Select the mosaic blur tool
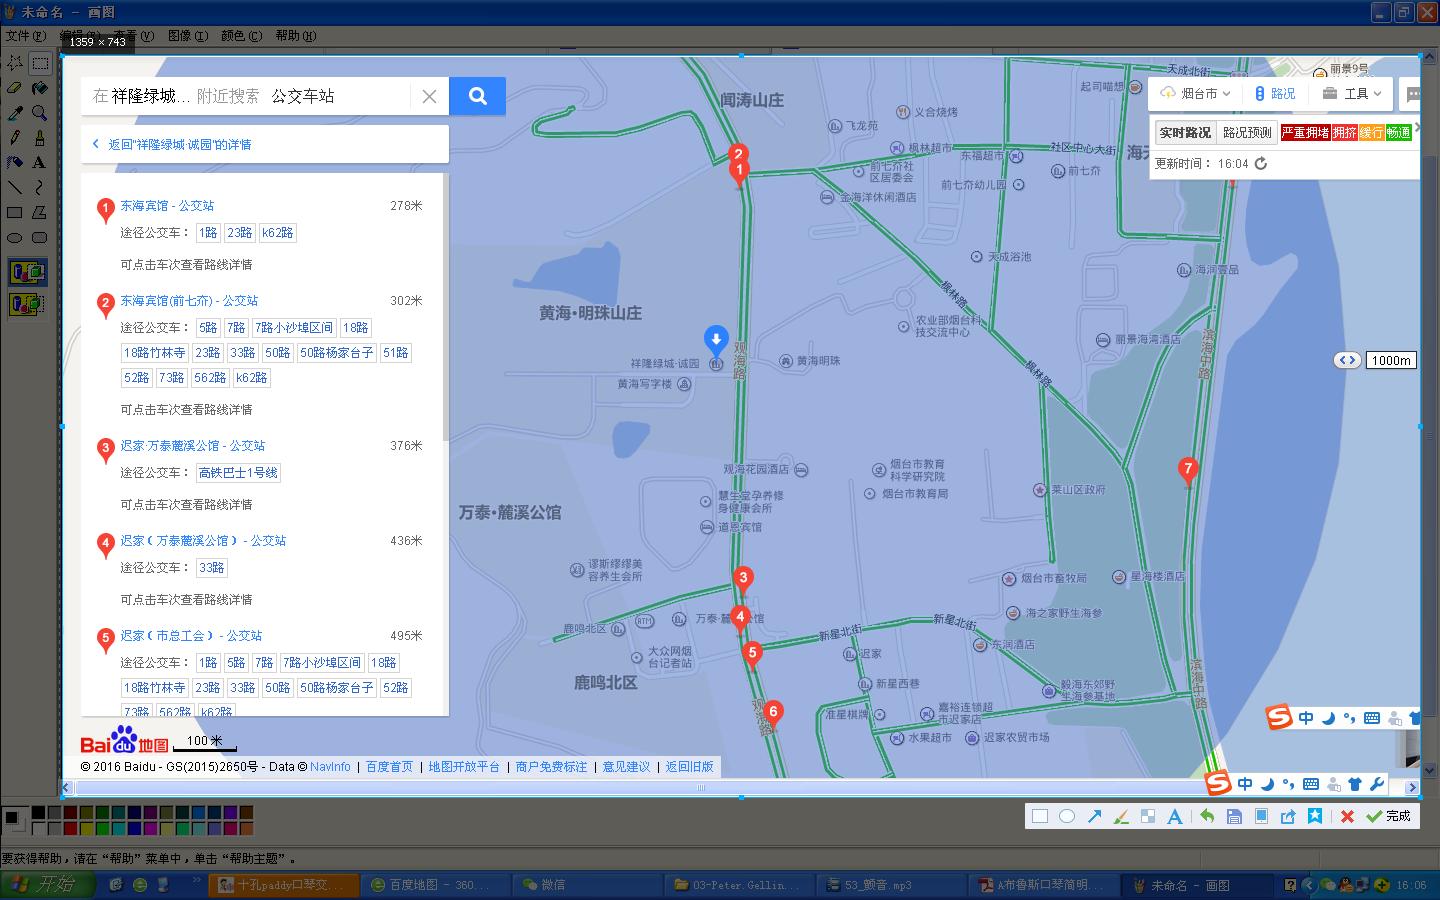Screen dimensions: 1440x900 point(1148,816)
